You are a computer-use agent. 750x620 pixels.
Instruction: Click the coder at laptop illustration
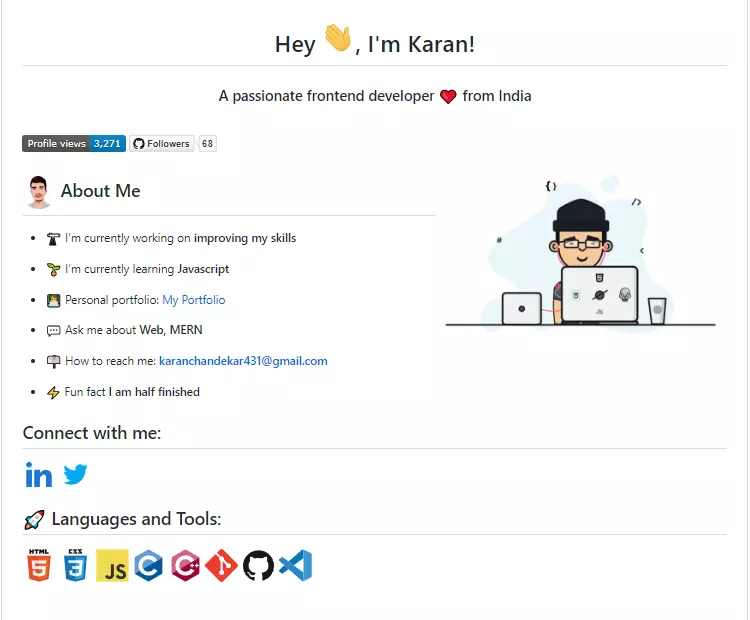pos(580,255)
